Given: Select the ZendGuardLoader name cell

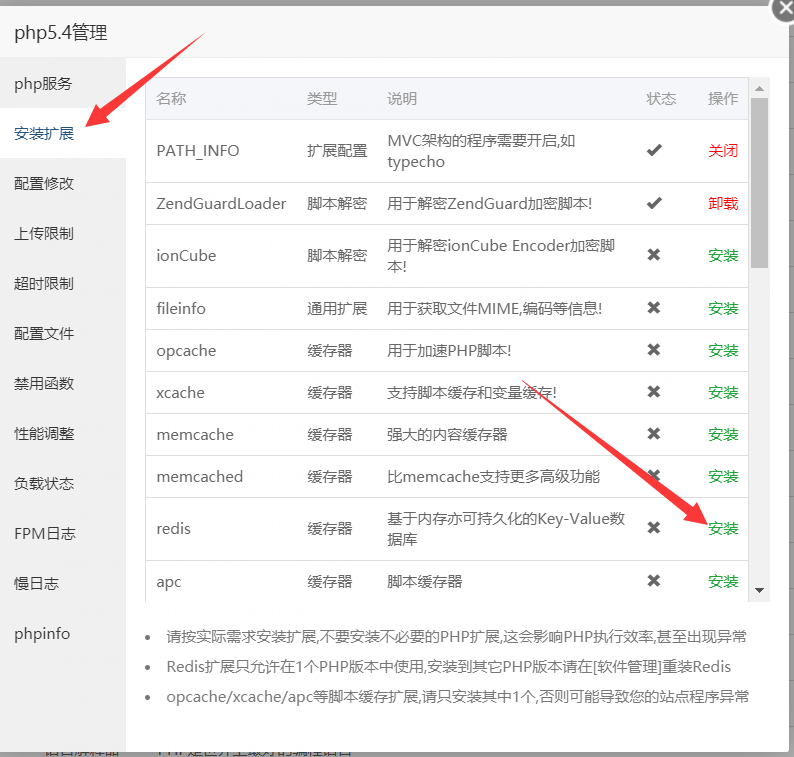Looking at the screenshot, I should point(221,204).
